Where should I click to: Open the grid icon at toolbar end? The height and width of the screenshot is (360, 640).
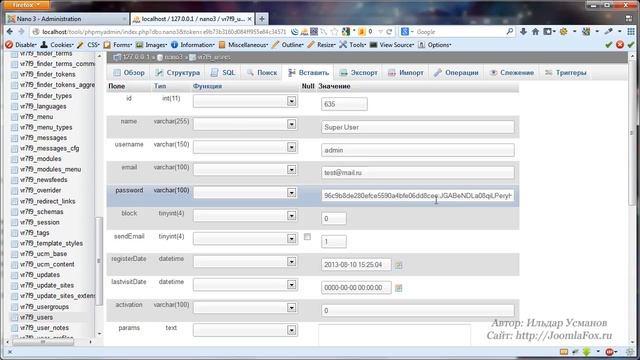pyautogui.click(x=631, y=31)
